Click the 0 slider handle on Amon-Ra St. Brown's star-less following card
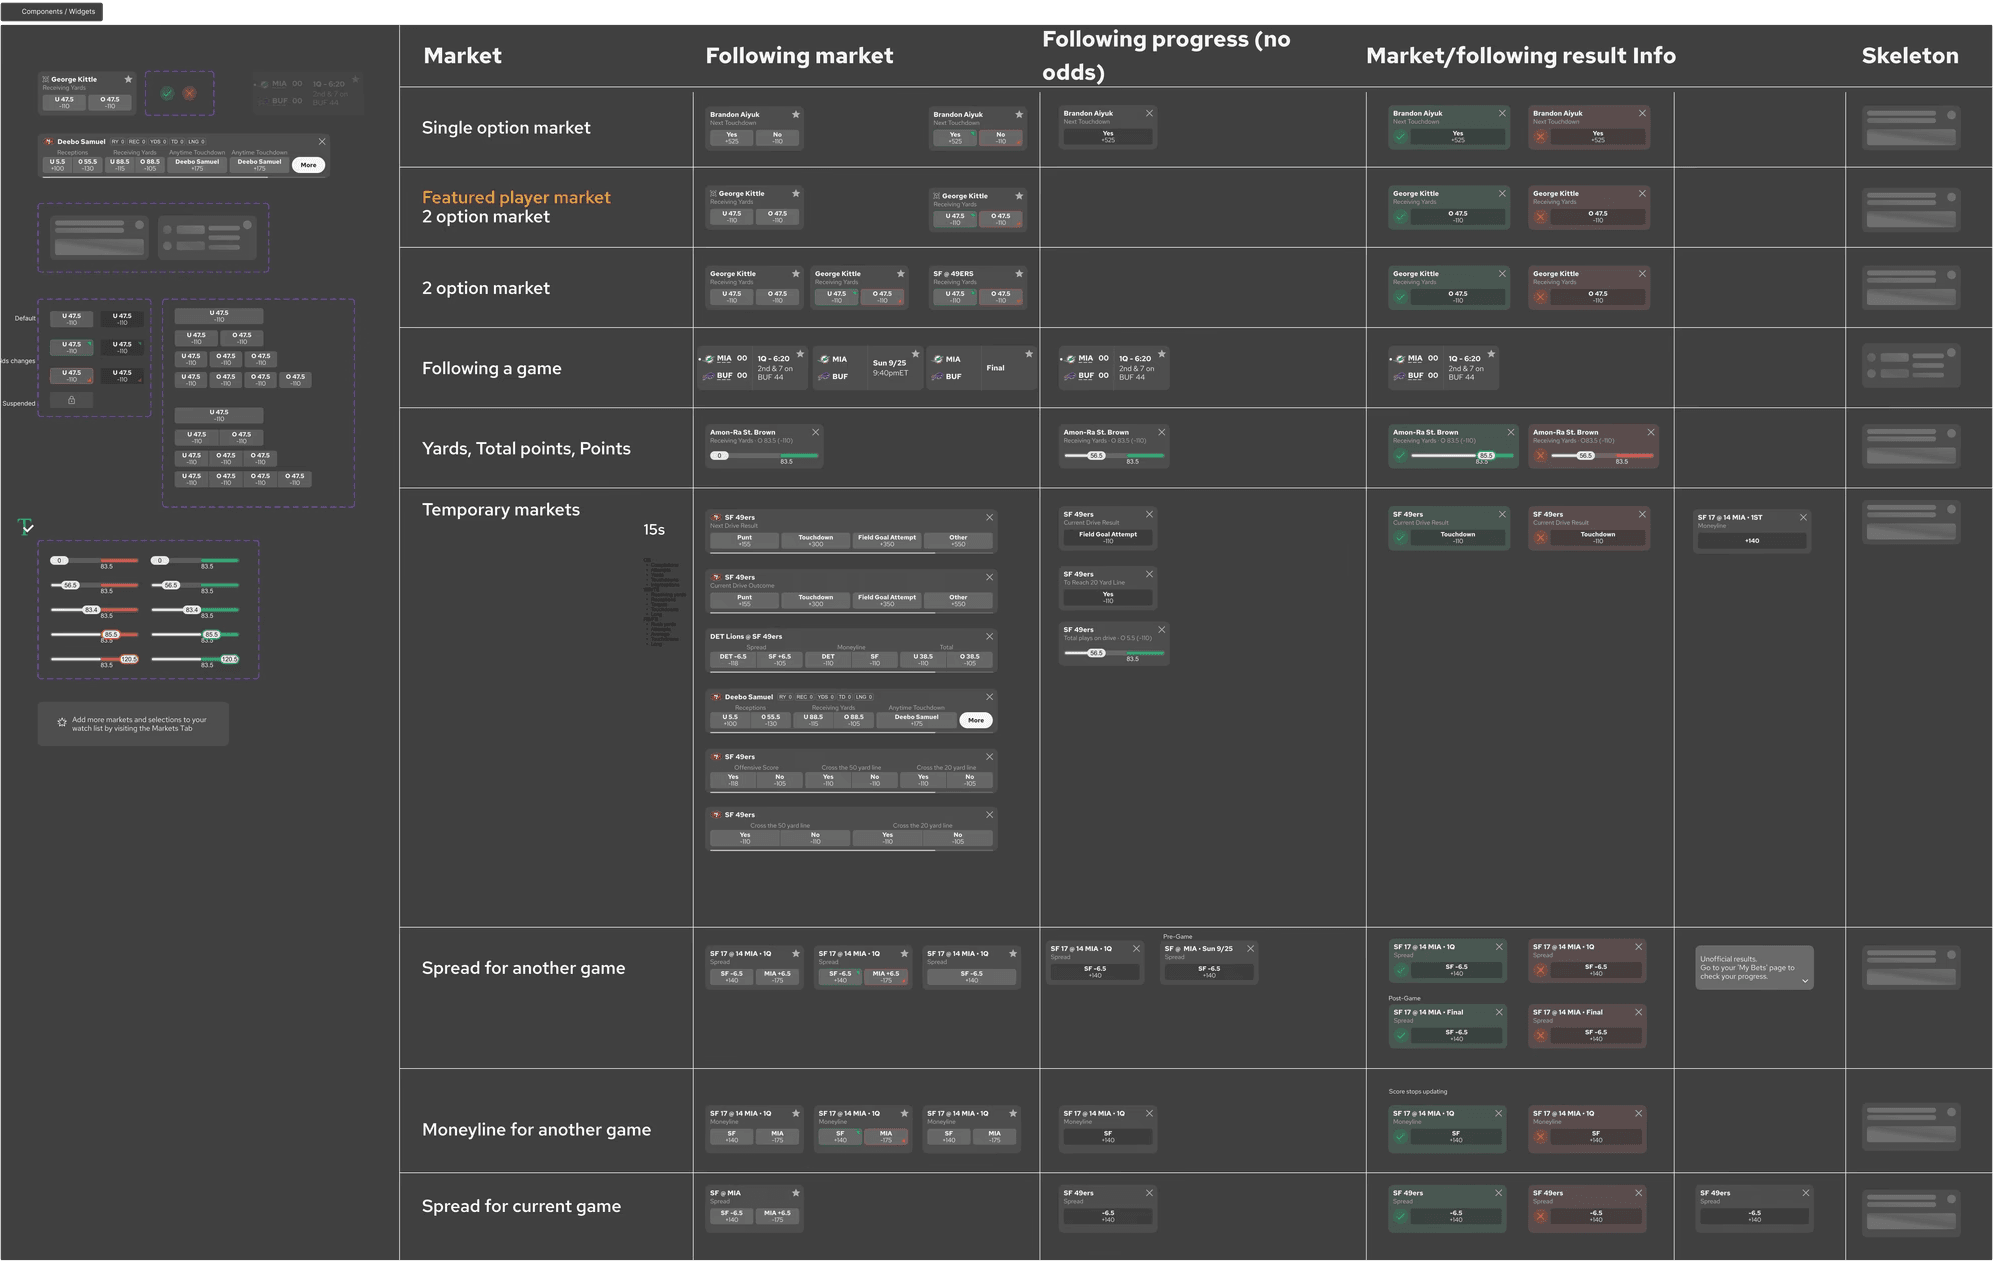Viewport: 1994px width, 1261px height. pyautogui.click(x=719, y=456)
